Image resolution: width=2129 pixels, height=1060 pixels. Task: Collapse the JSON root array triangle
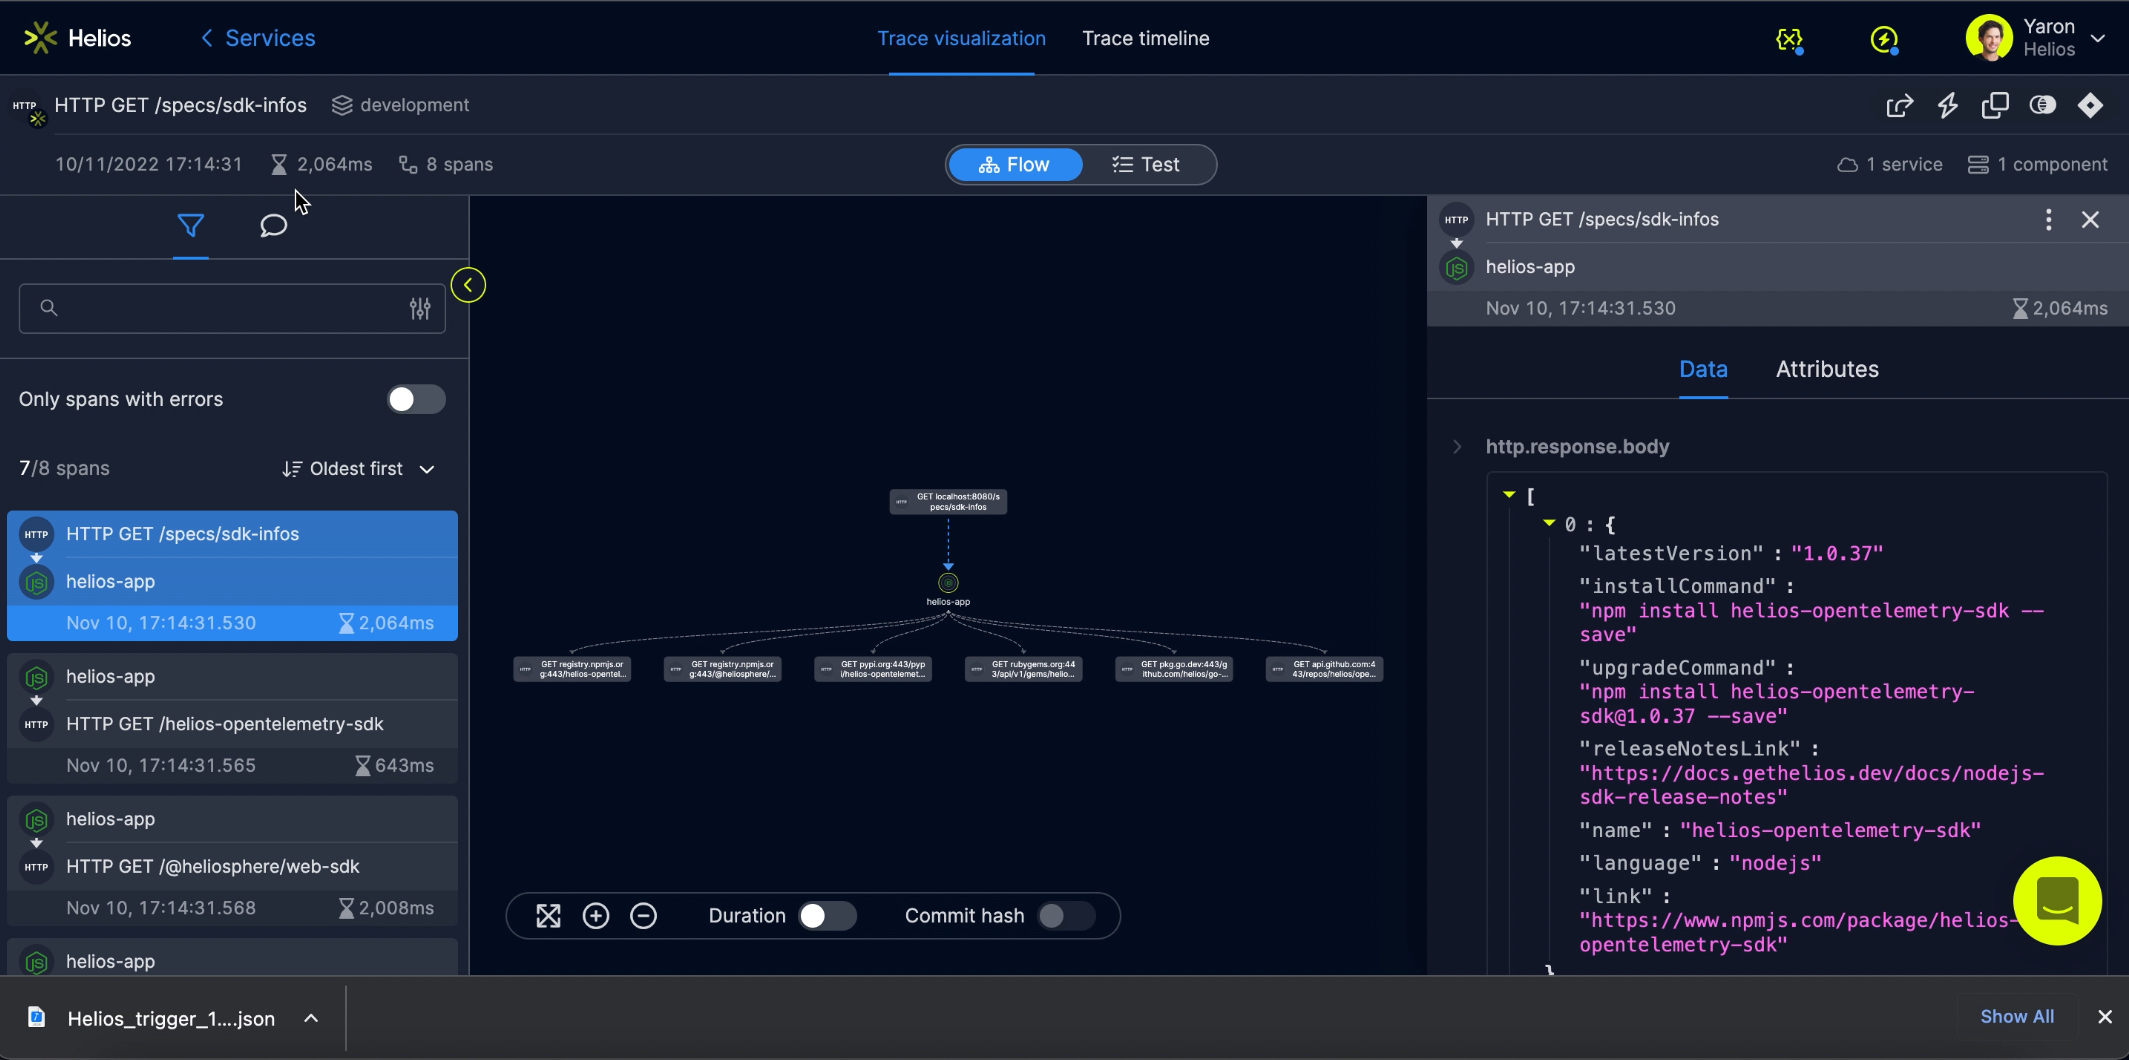1509,495
